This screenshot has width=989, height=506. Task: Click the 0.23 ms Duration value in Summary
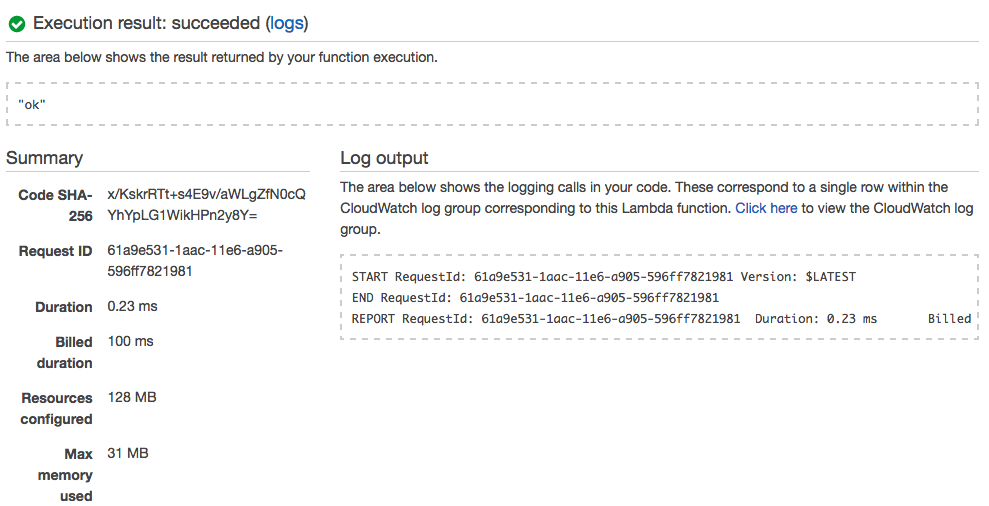click(x=132, y=307)
